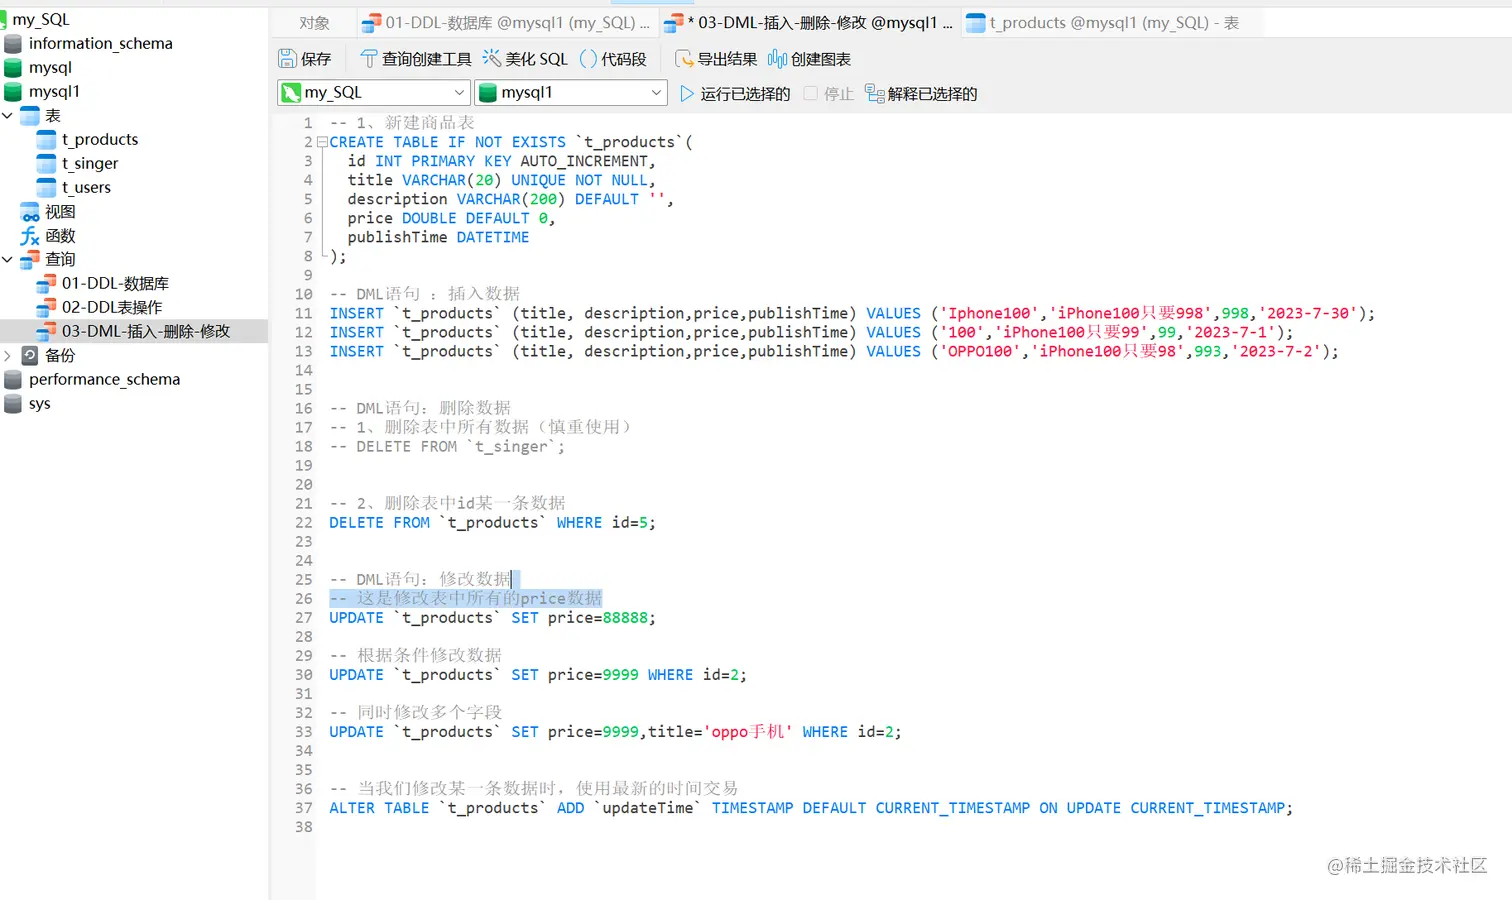
Task: Click the mysql database icon in sidebar
Action: tap(13, 67)
